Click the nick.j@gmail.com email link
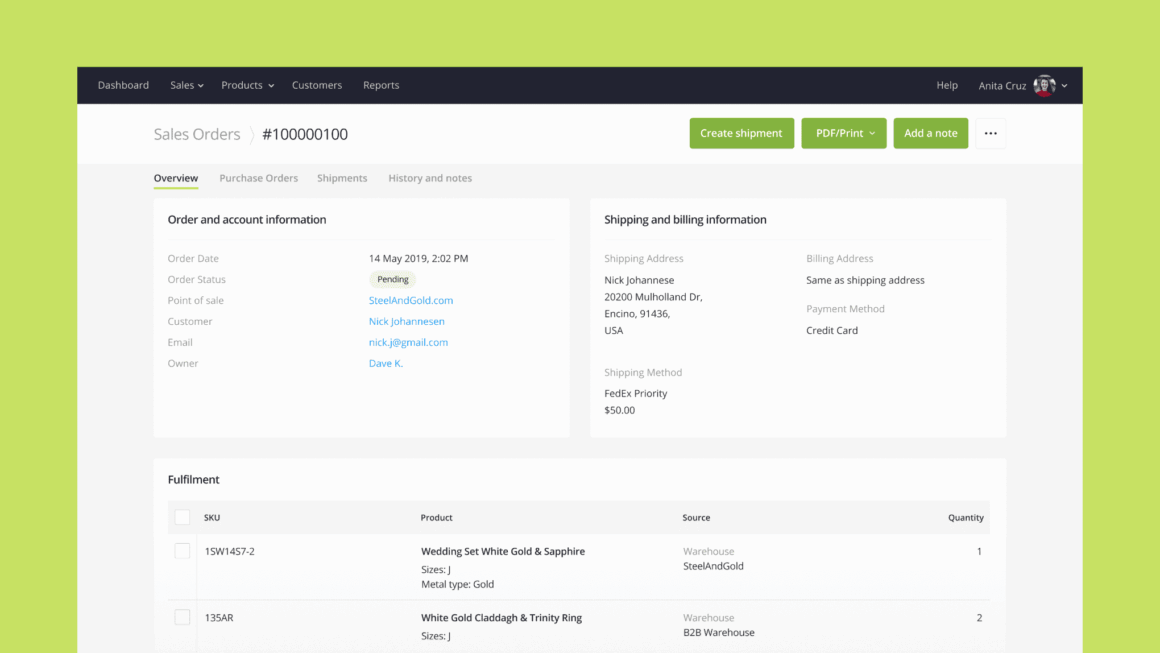This screenshot has width=1160, height=653. click(408, 342)
